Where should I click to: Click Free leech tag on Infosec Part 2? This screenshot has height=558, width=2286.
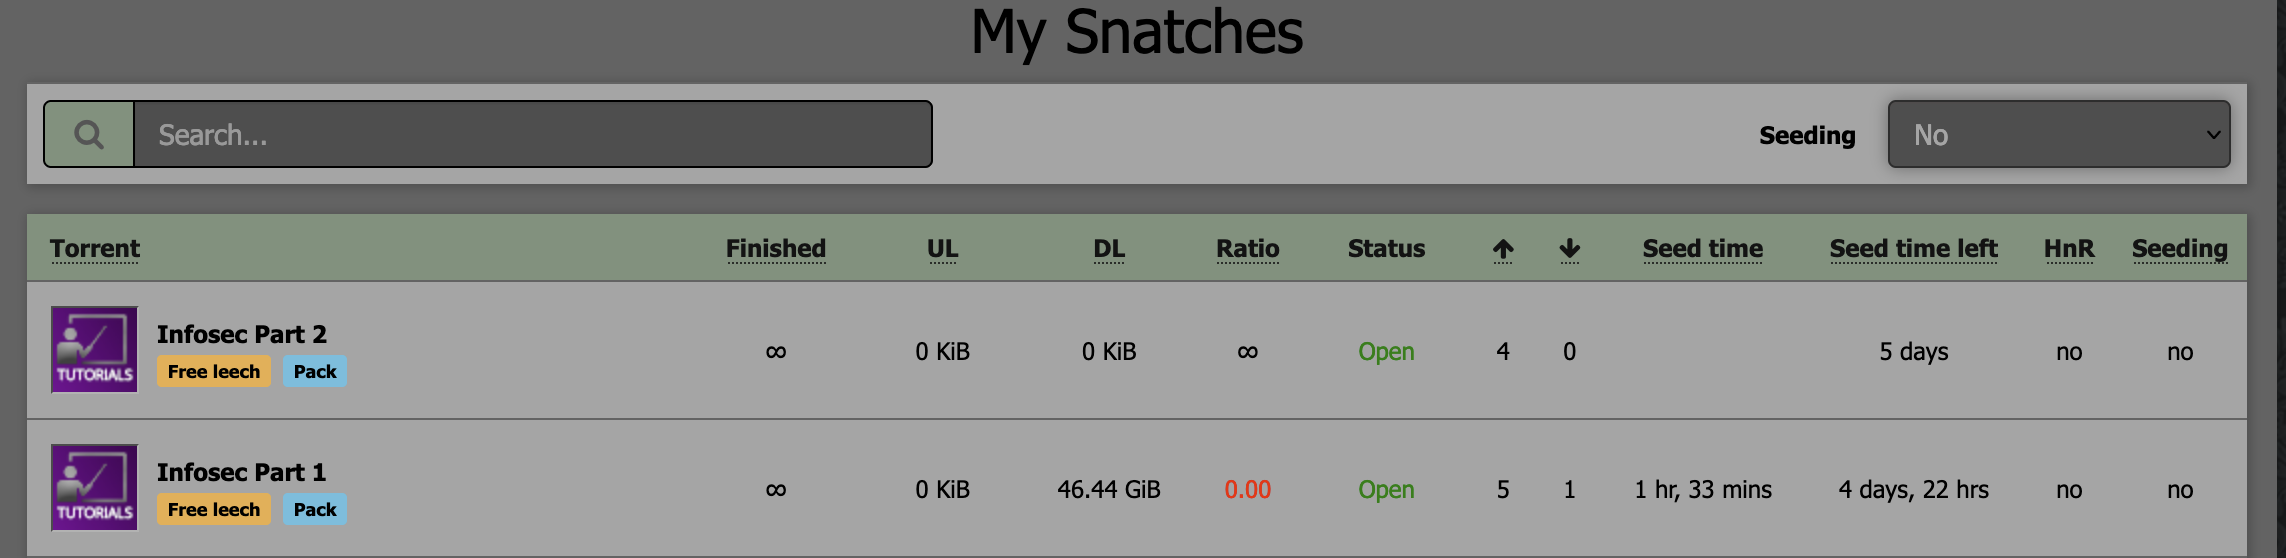(x=214, y=372)
